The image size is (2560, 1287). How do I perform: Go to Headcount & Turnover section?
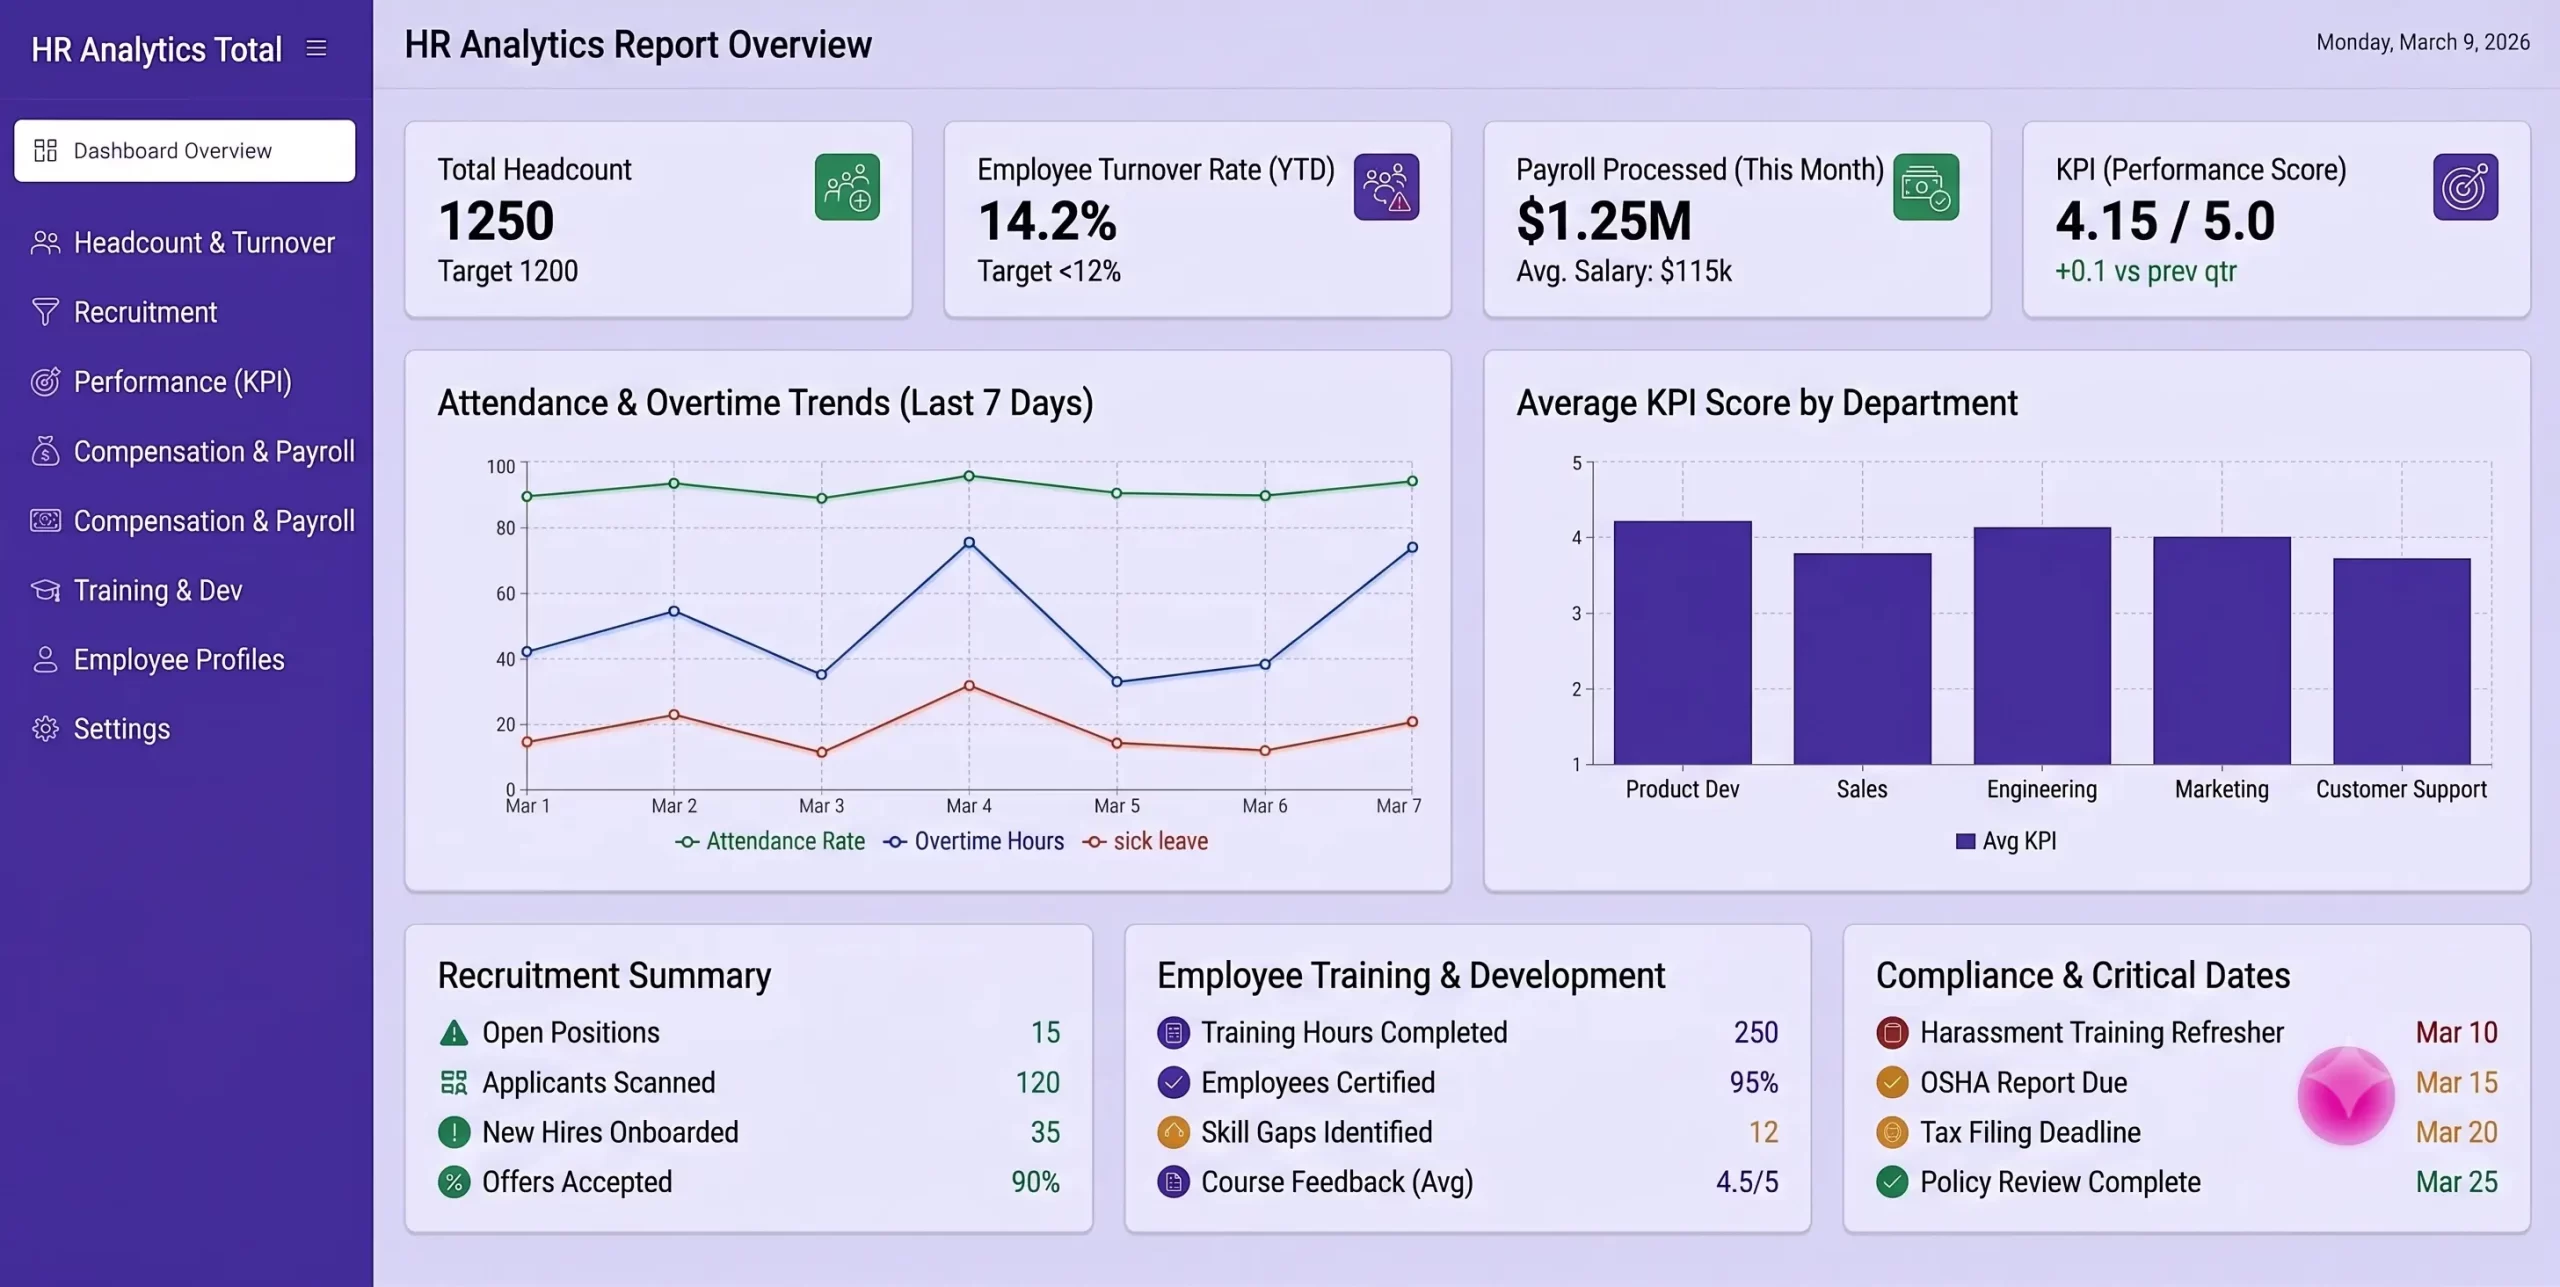click(x=184, y=243)
